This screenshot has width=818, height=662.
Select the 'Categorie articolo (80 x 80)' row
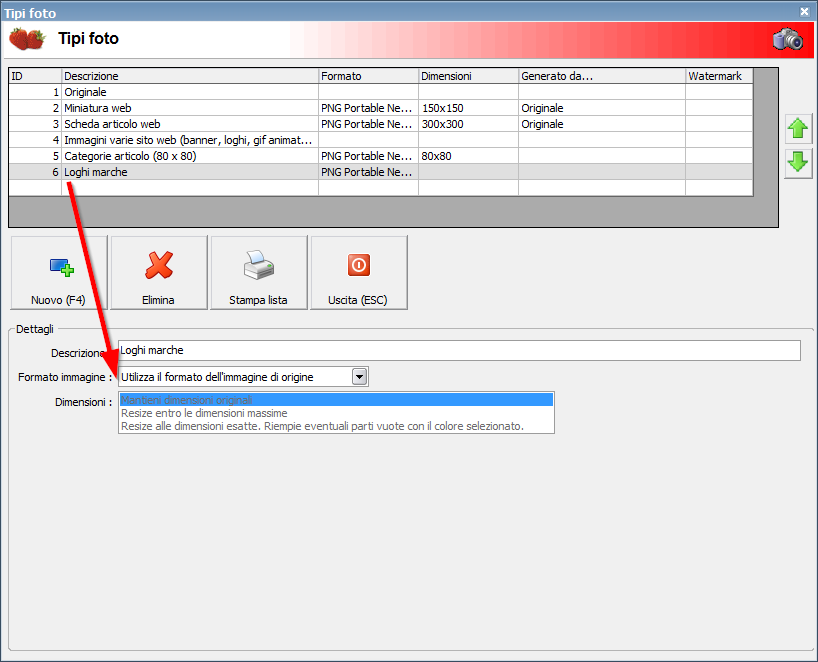pyautogui.click(x=381, y=156)
